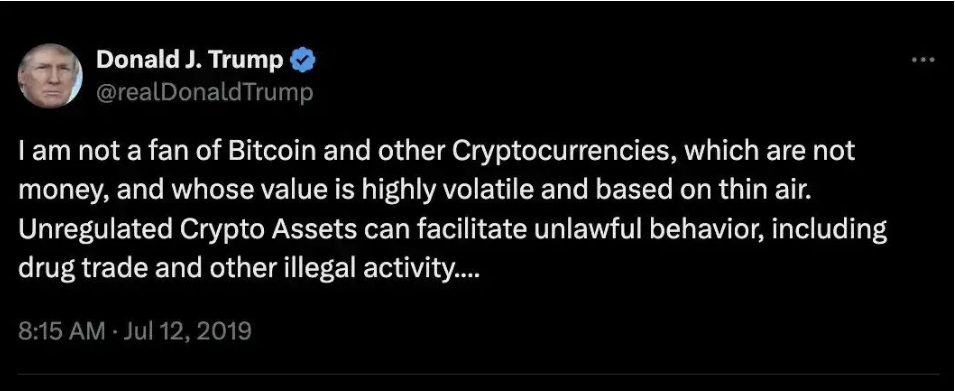Click the blue verified badge

304,60
